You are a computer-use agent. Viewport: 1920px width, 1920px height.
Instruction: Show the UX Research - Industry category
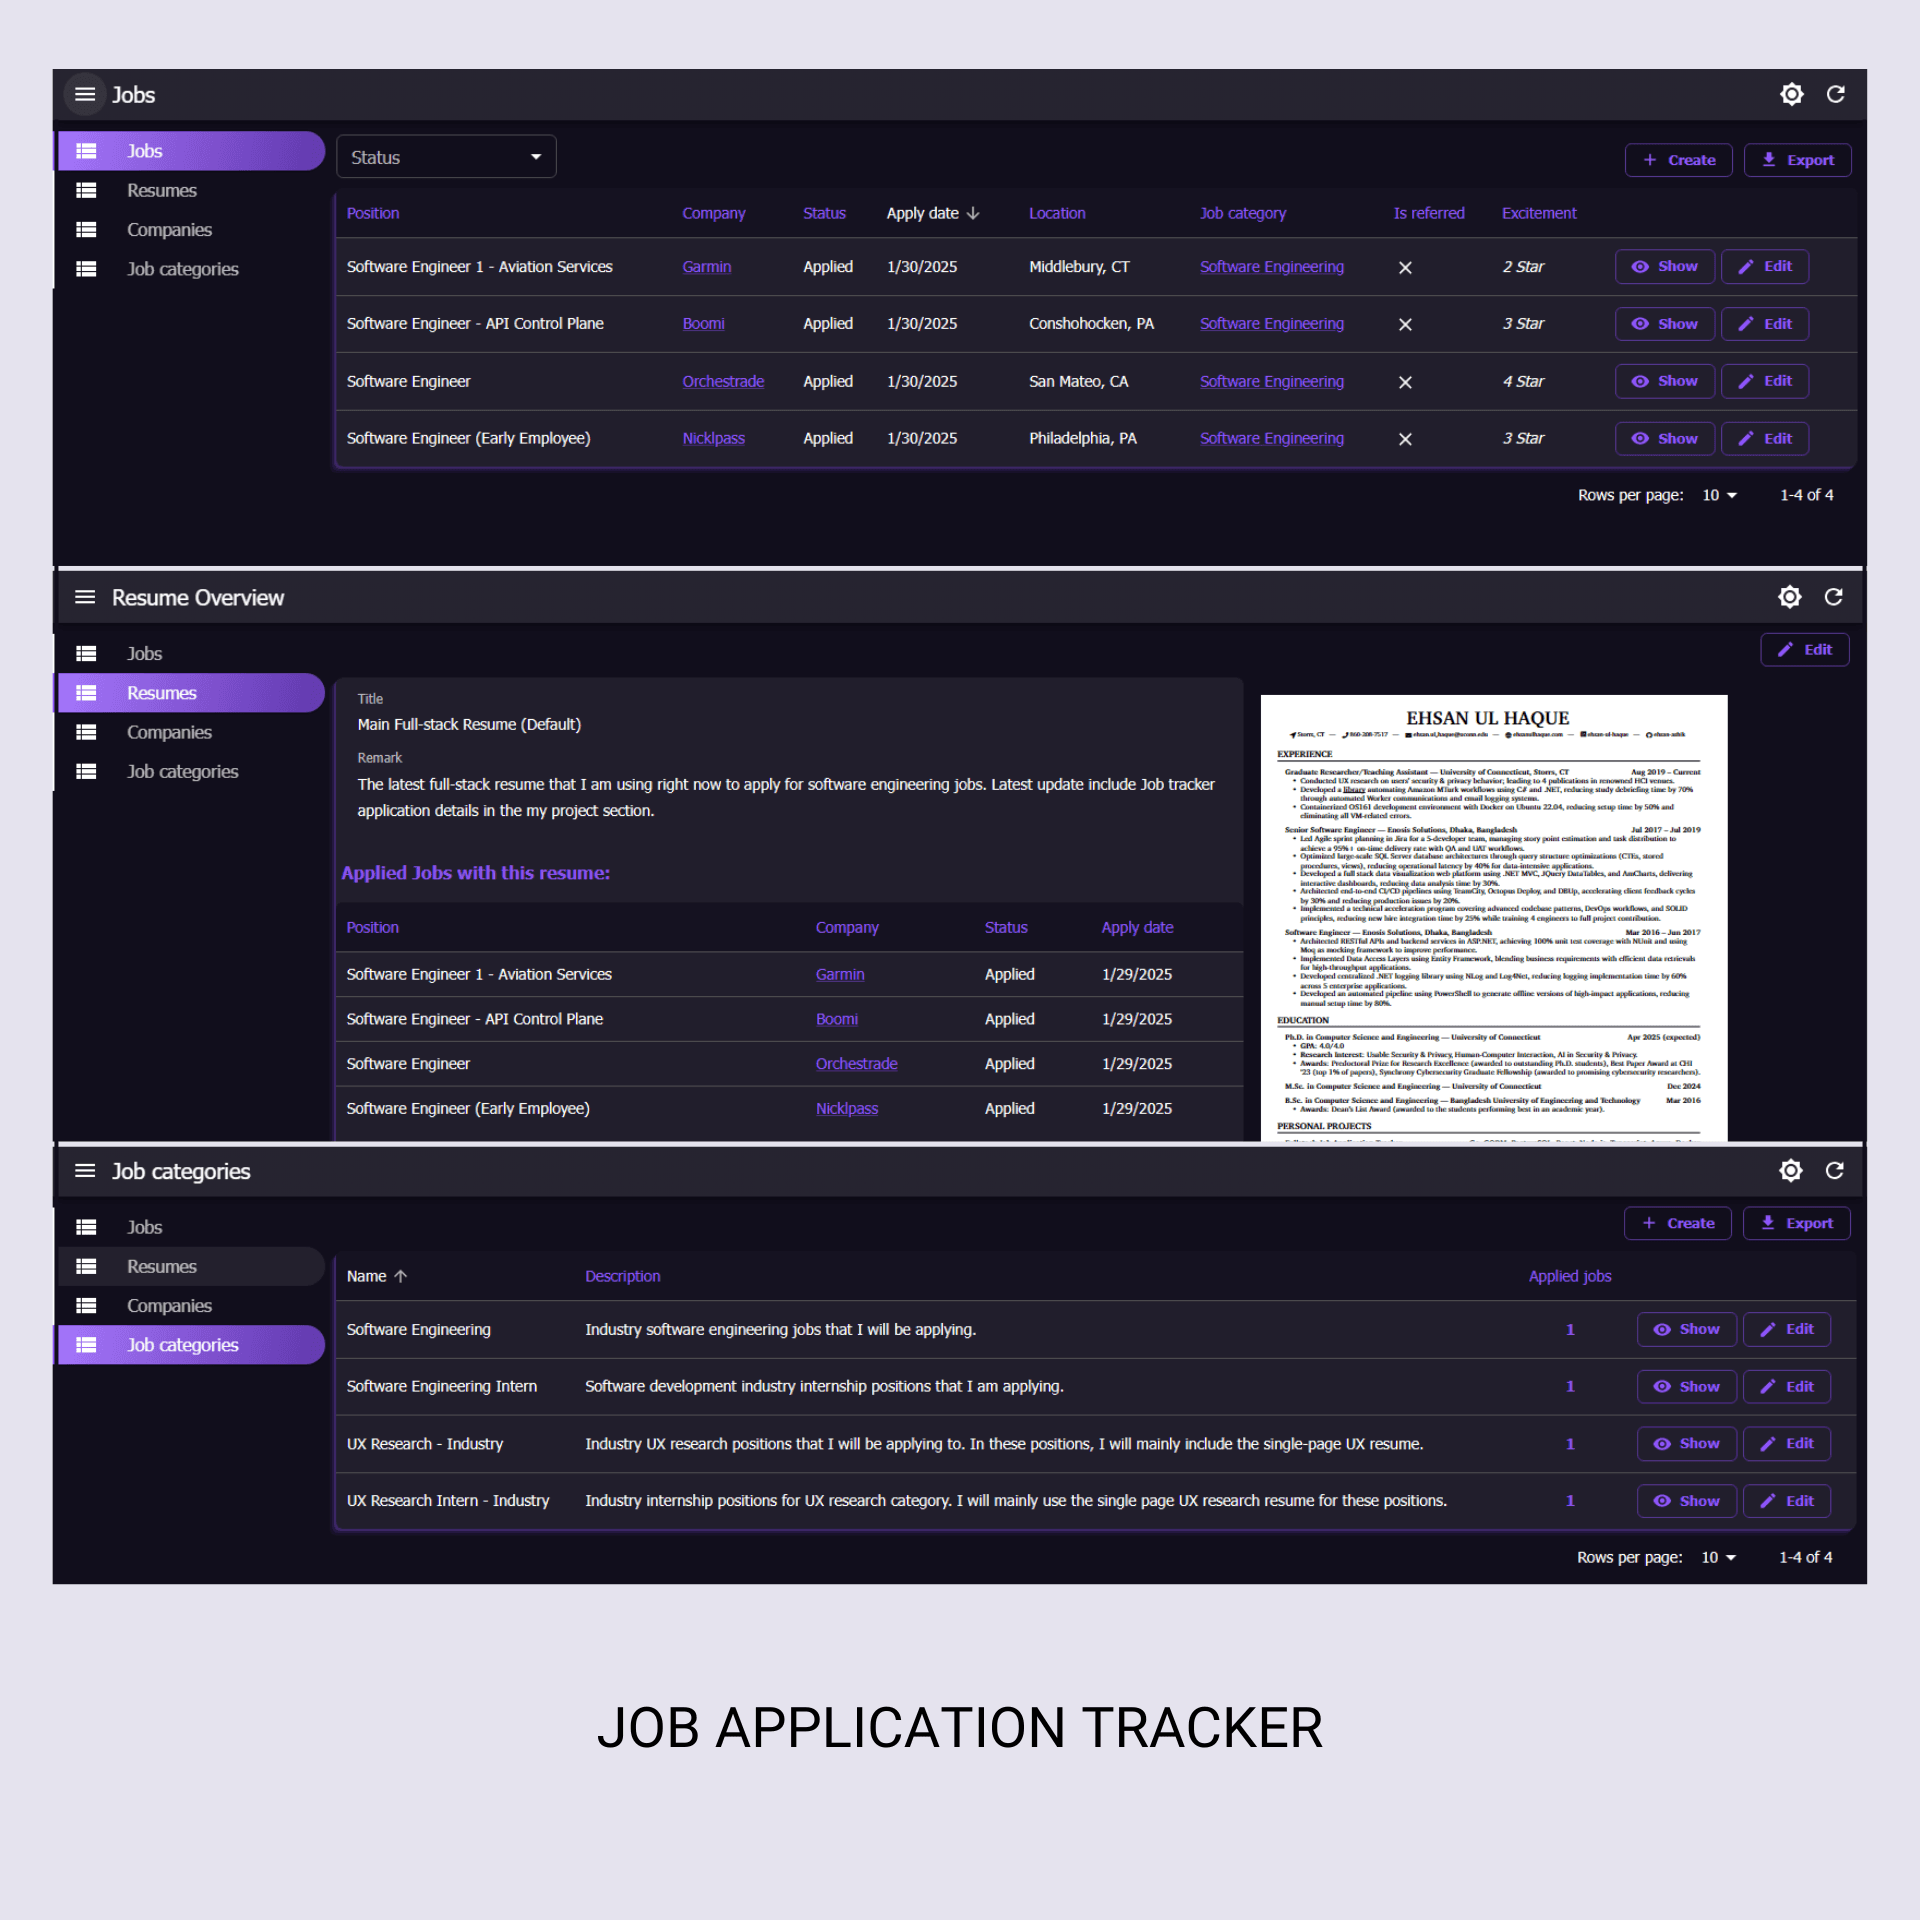[x=1686, y=1444]
